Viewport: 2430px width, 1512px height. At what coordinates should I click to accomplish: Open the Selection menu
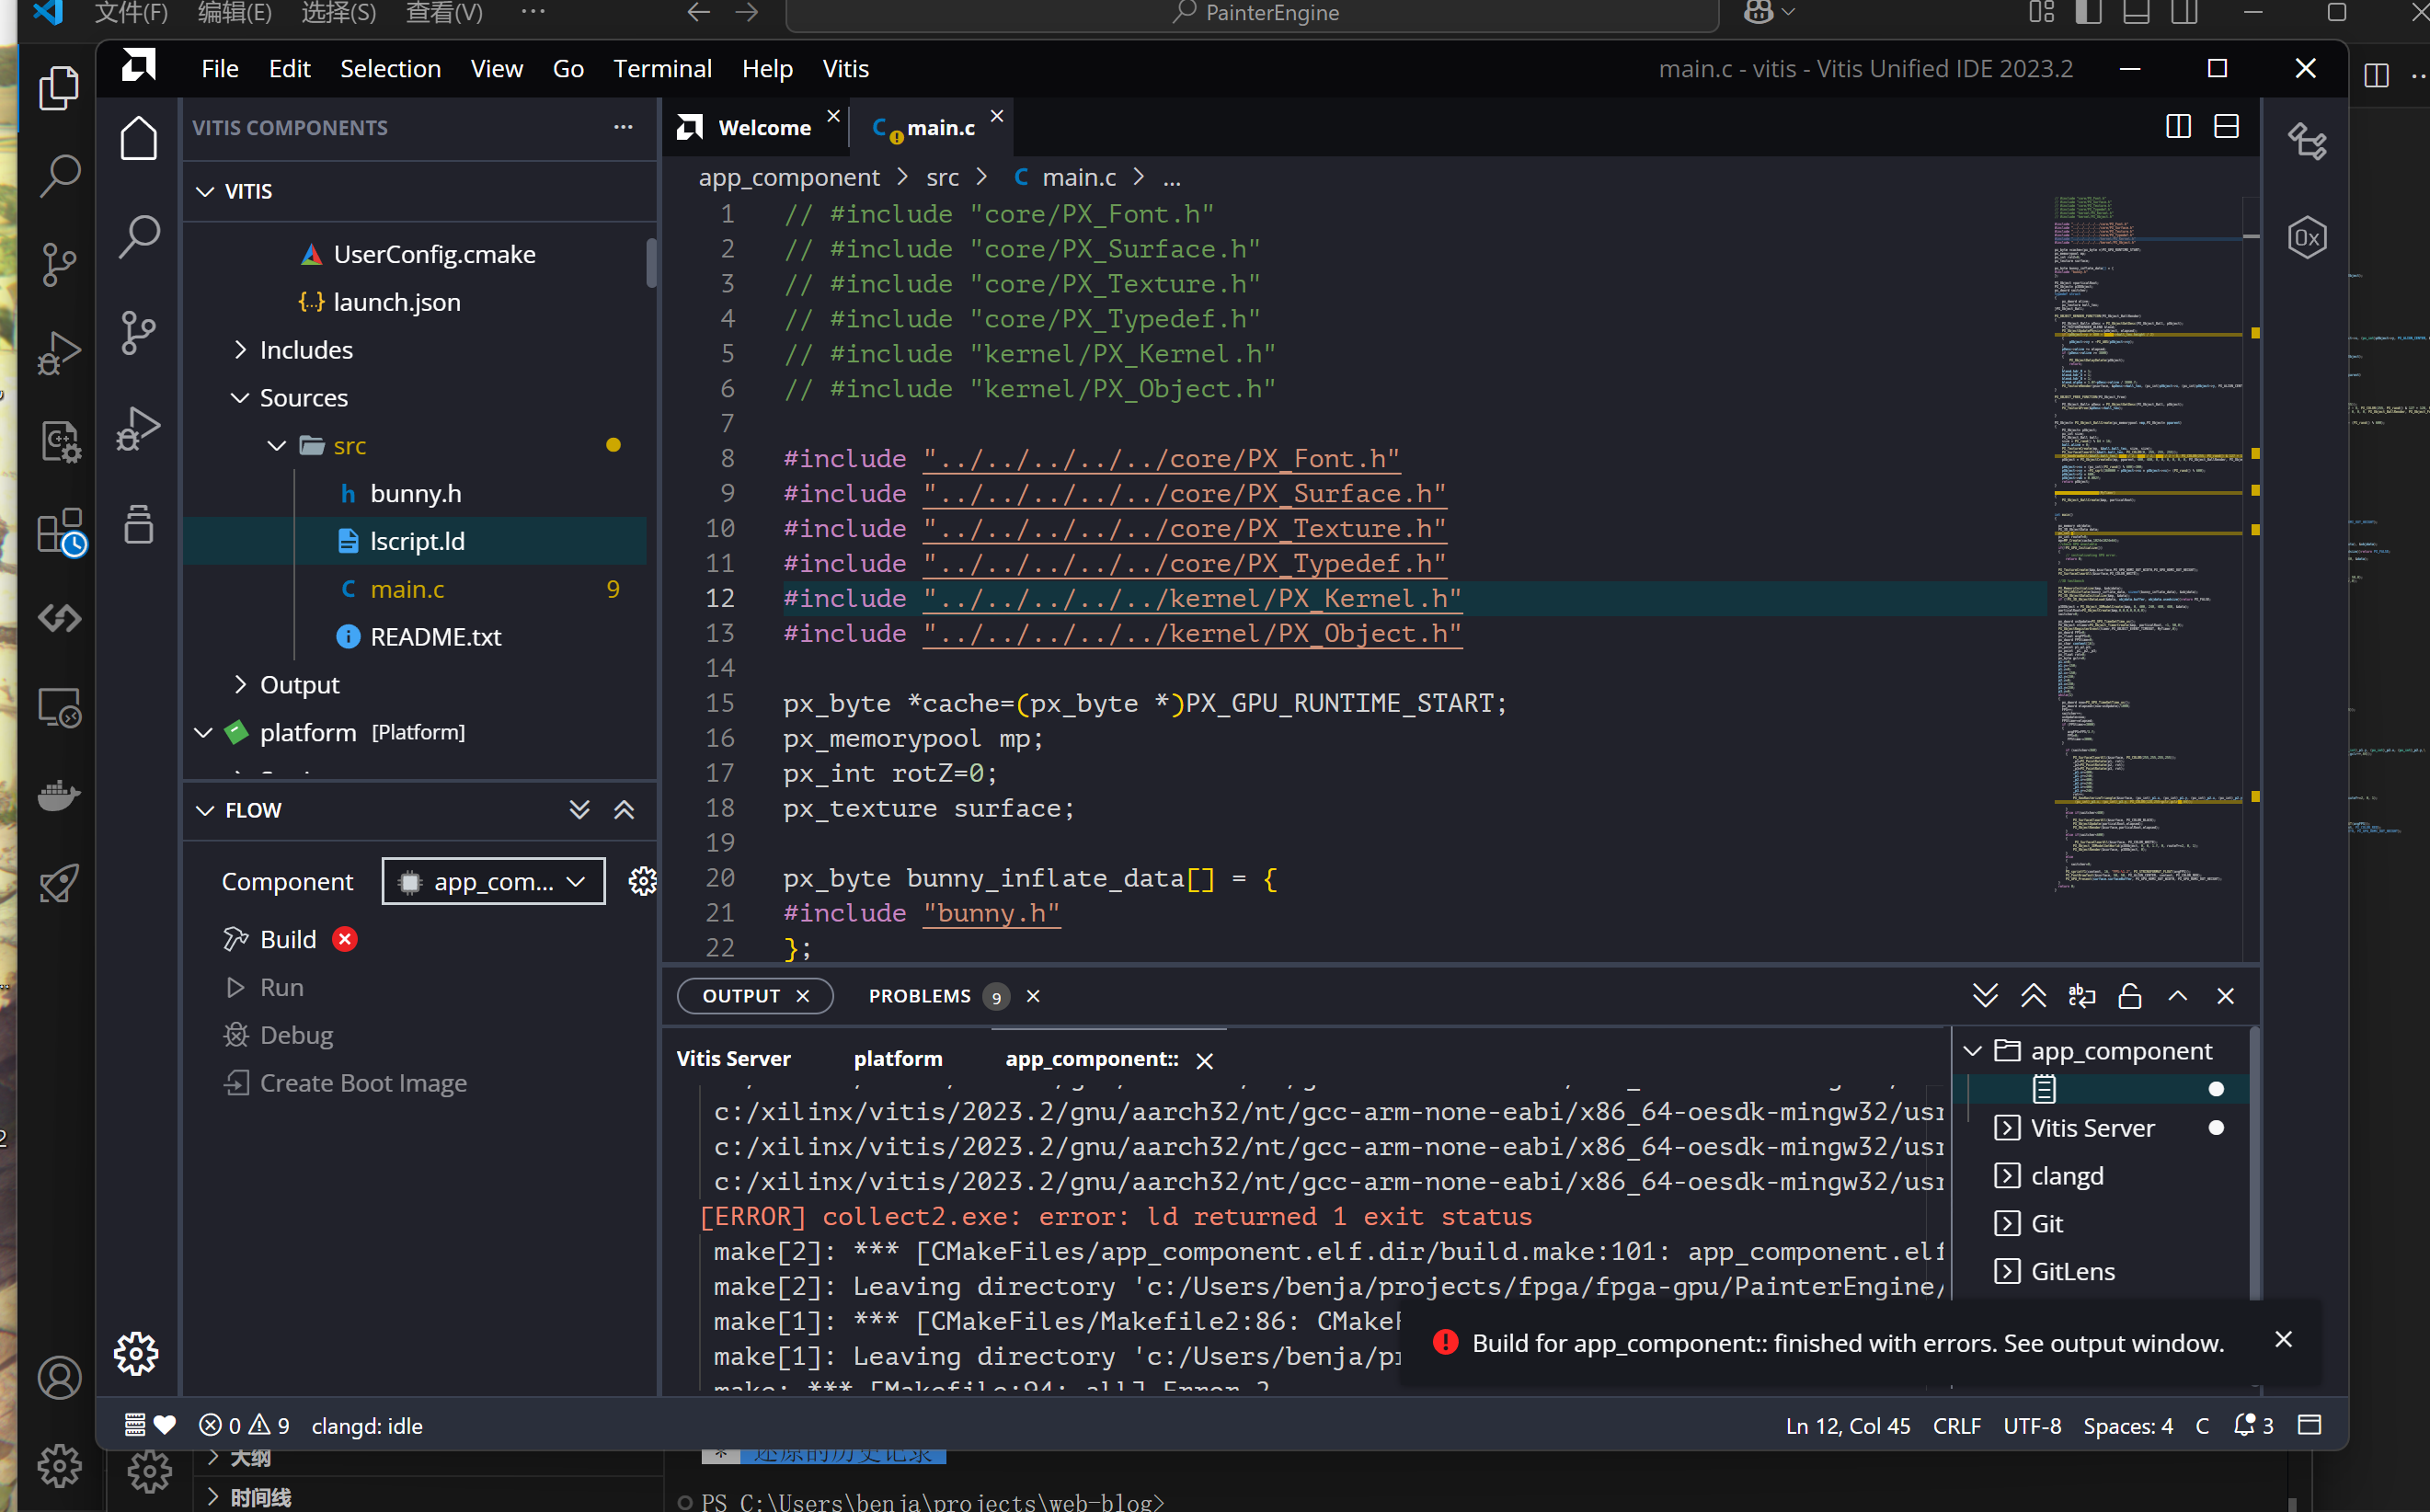(x=390, y=68)
